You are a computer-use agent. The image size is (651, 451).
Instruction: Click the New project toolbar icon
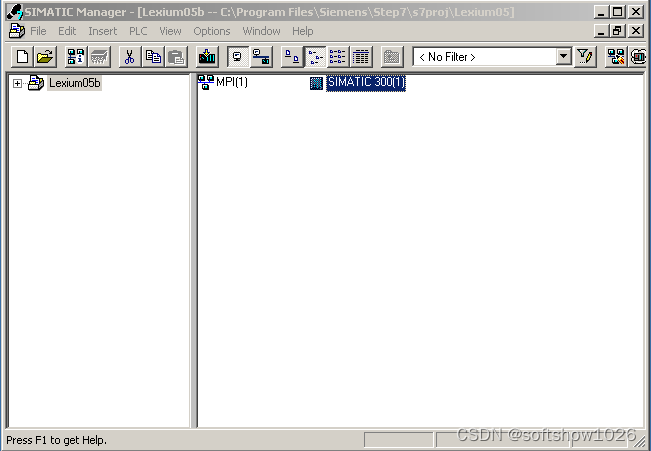pos(22,57)
